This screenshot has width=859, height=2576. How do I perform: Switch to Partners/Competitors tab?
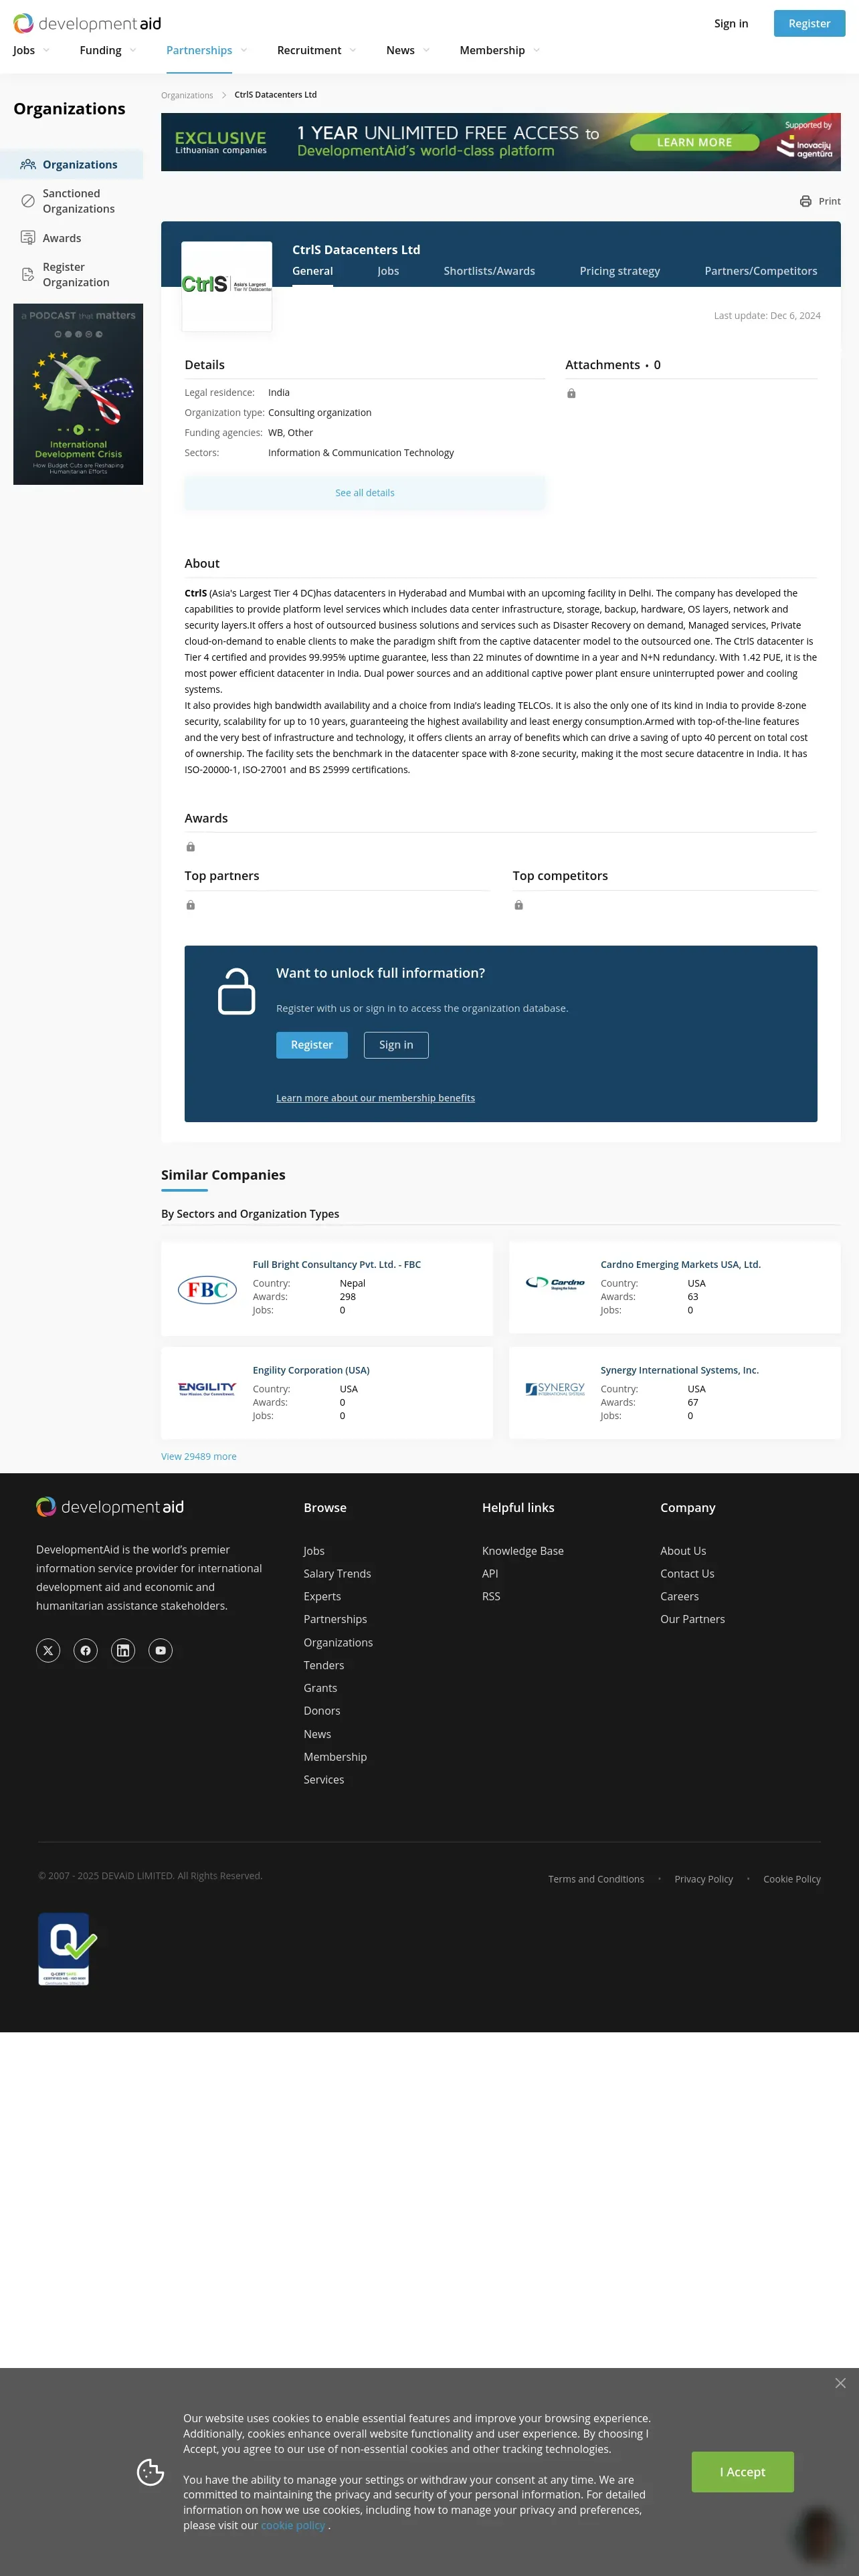pos(760,271)
